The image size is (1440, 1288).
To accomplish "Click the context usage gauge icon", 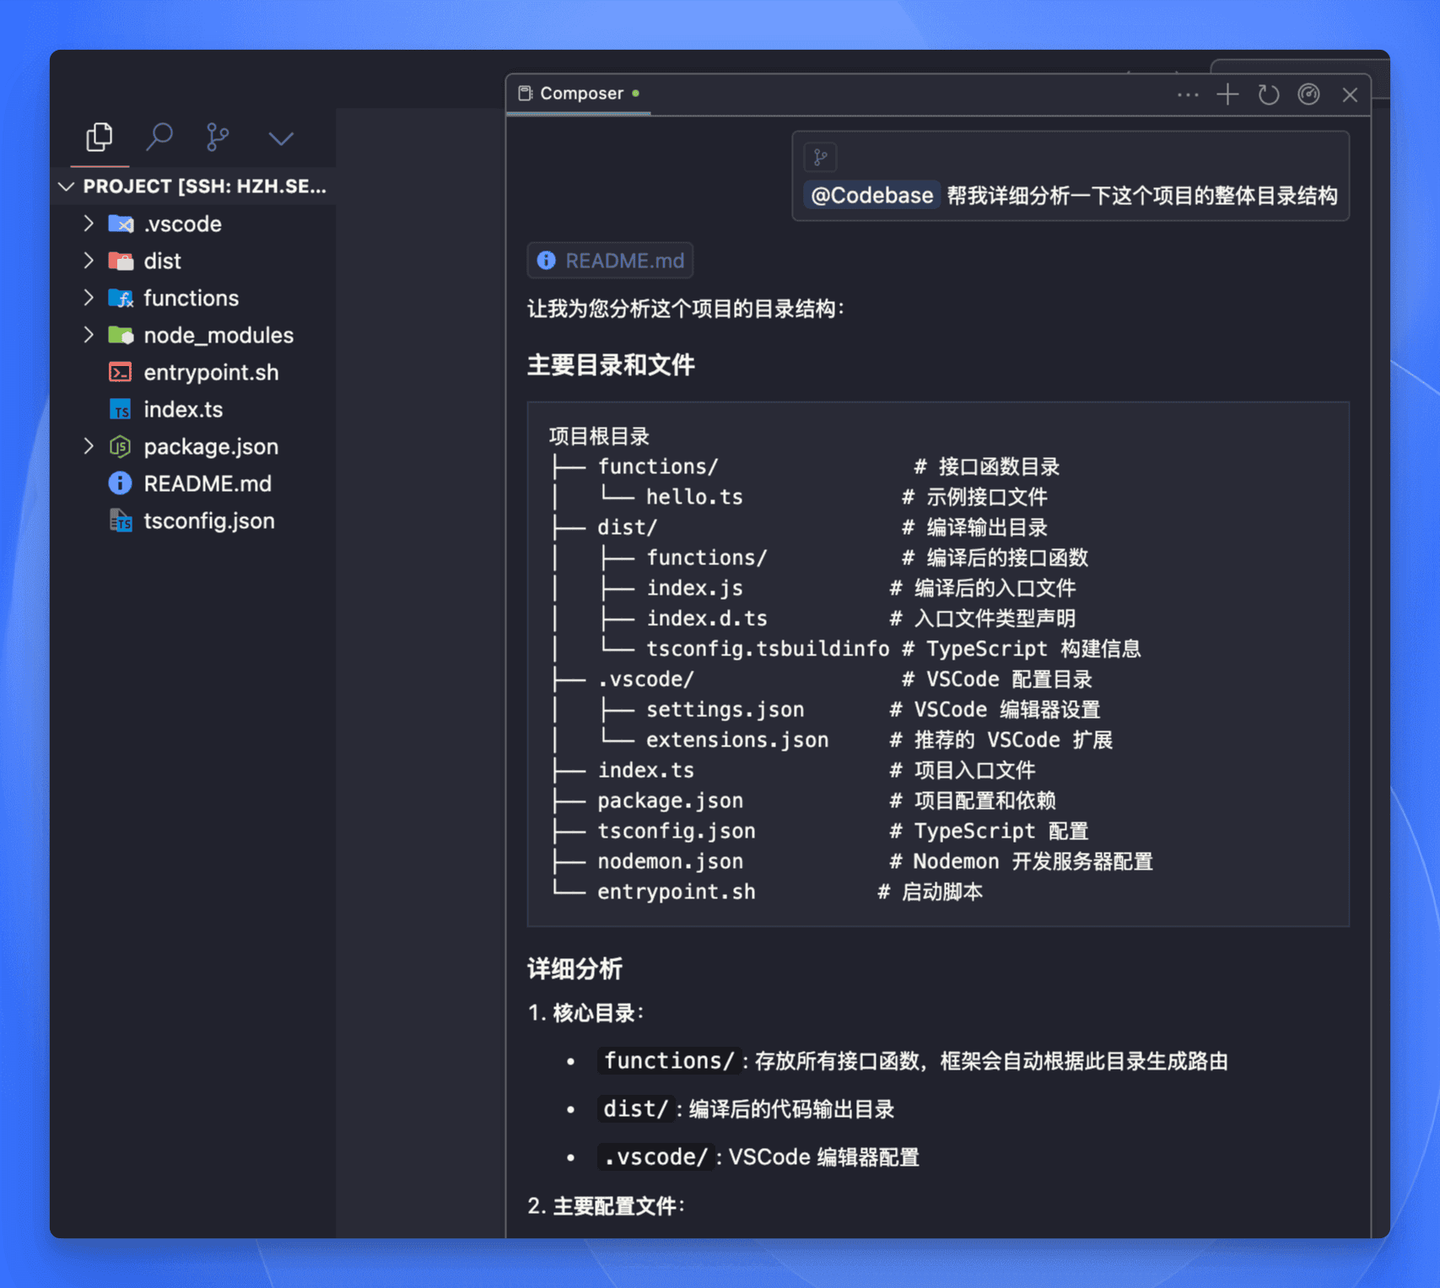I will tap(1309, 94).
